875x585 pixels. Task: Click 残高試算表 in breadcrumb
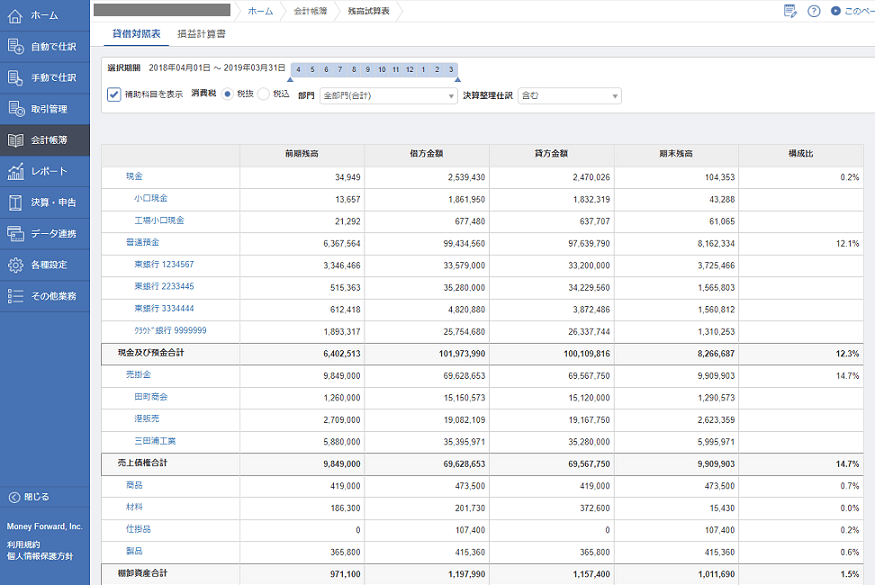click(x=368, y=11)
